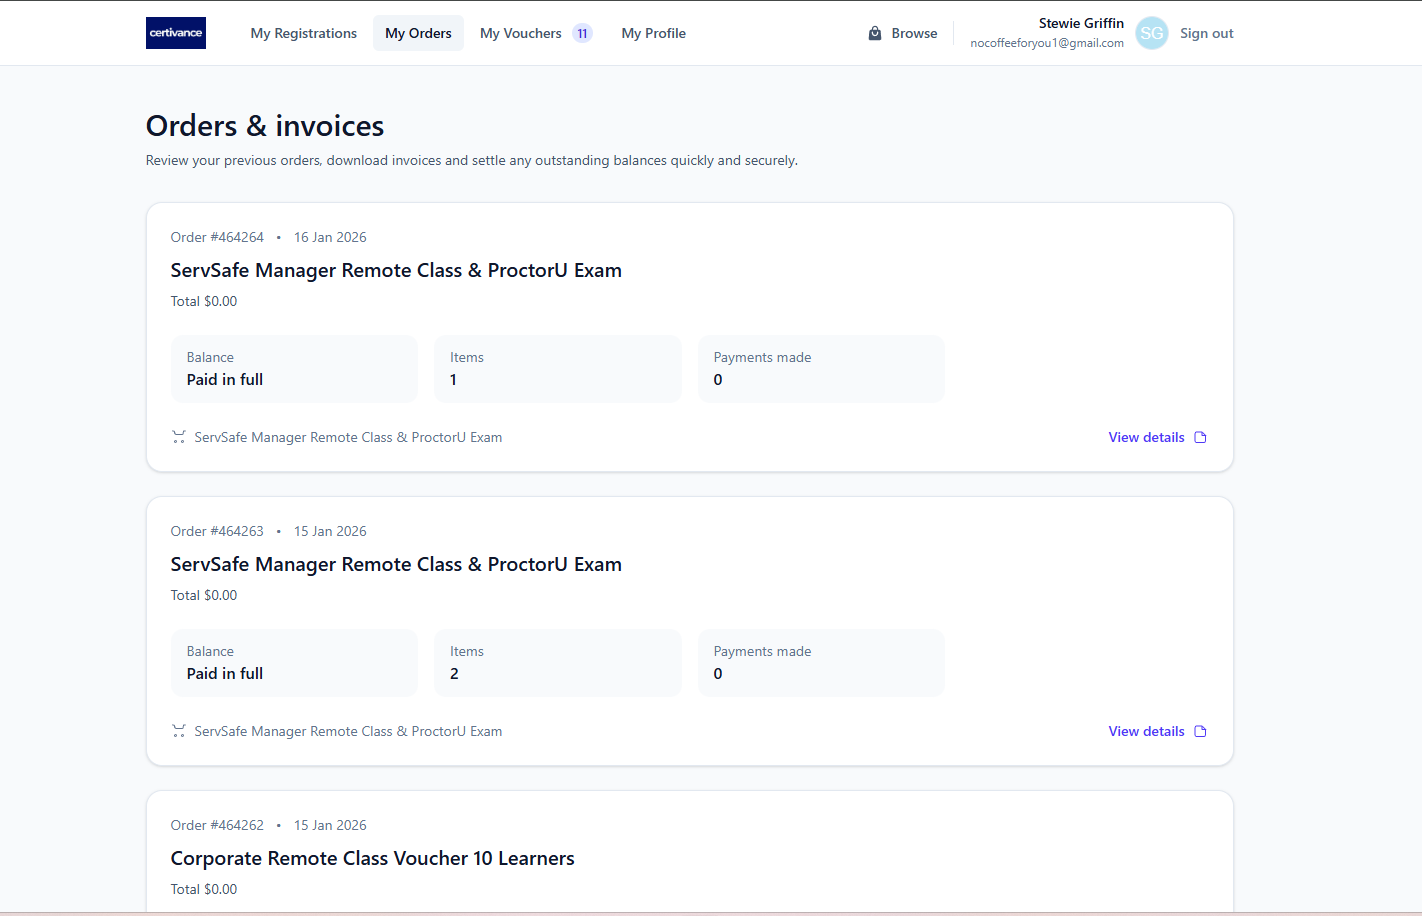Click the shopping bag Browse icon

coord(875,33)
